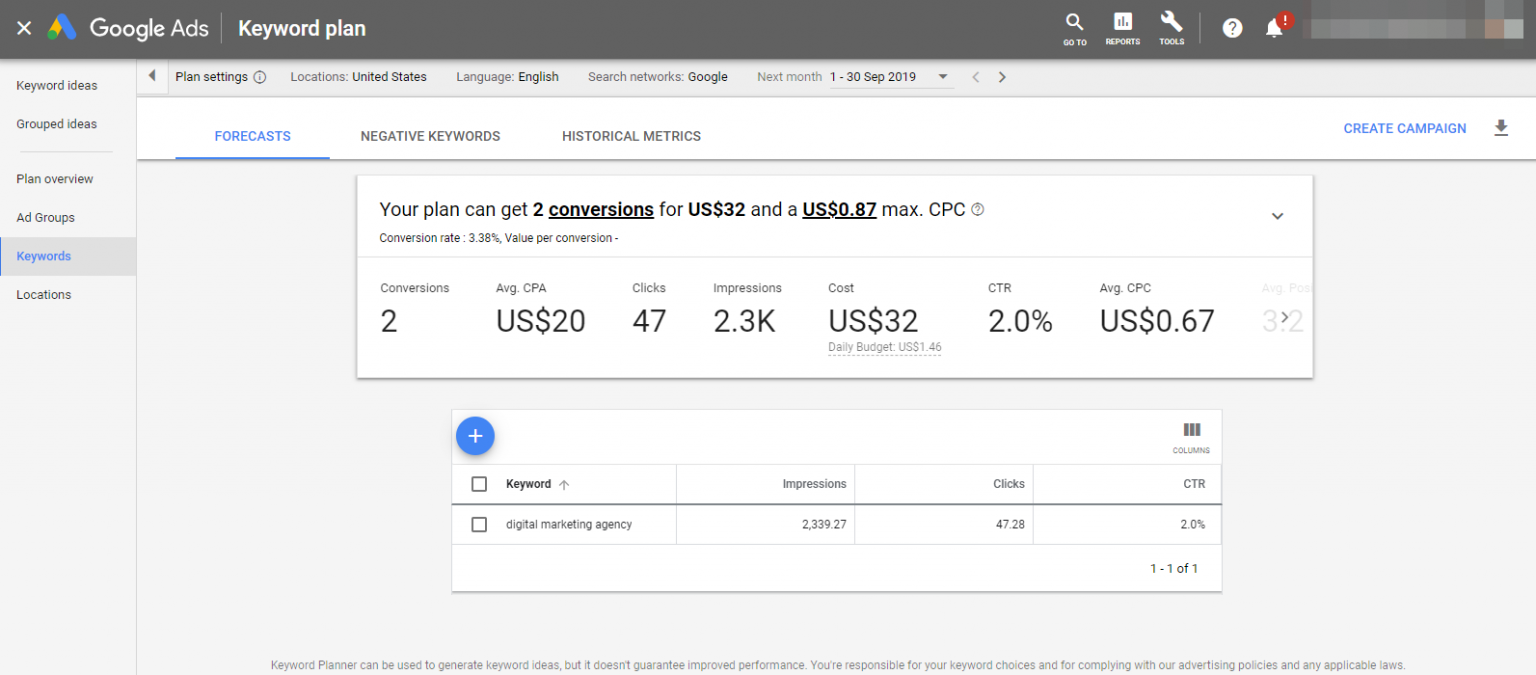This screenshot has width=1536, height=675.
Task: Click the next date arrow
Action: (1002, 76)
